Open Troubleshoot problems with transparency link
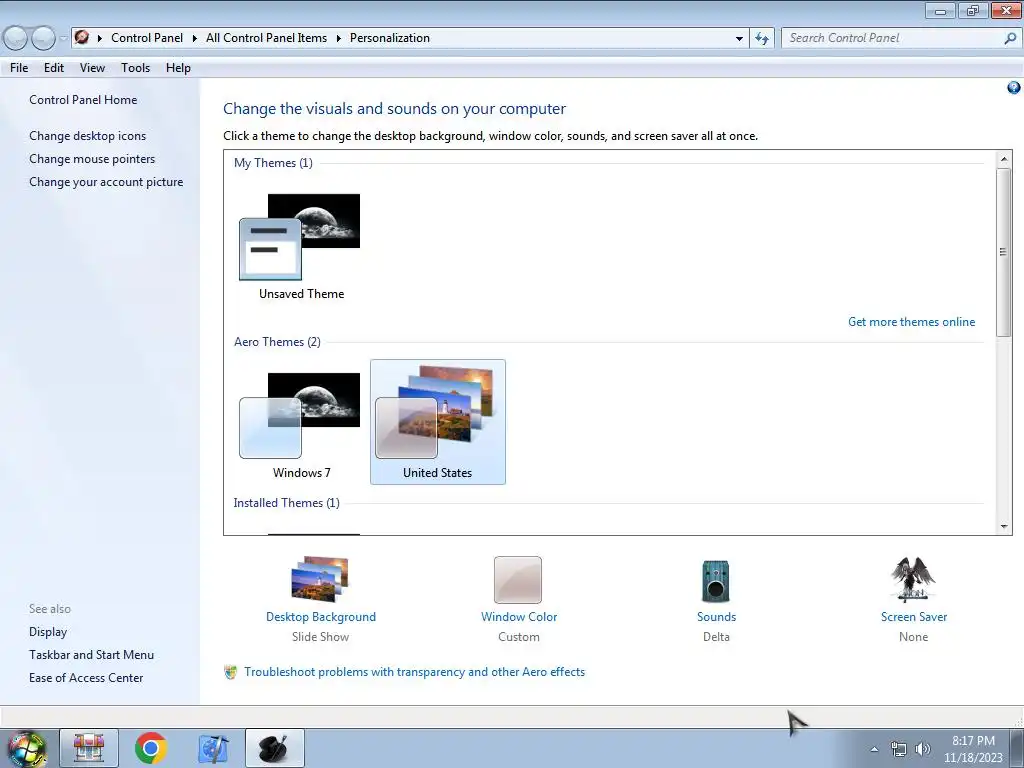1024x768 pixels. click(x=414, y=672)
